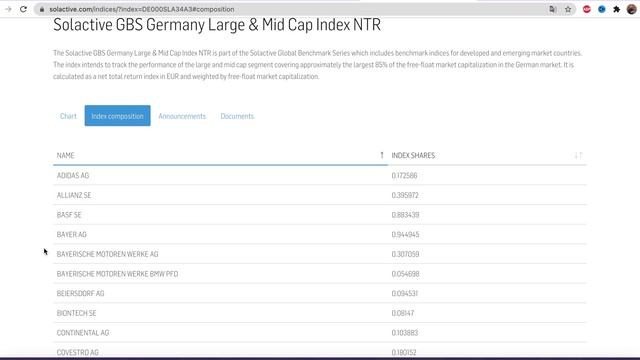Select BAYERISCHE MOTOREN WERKE AG row
This screenshot has width=640, height=360.
click(107, 254)
